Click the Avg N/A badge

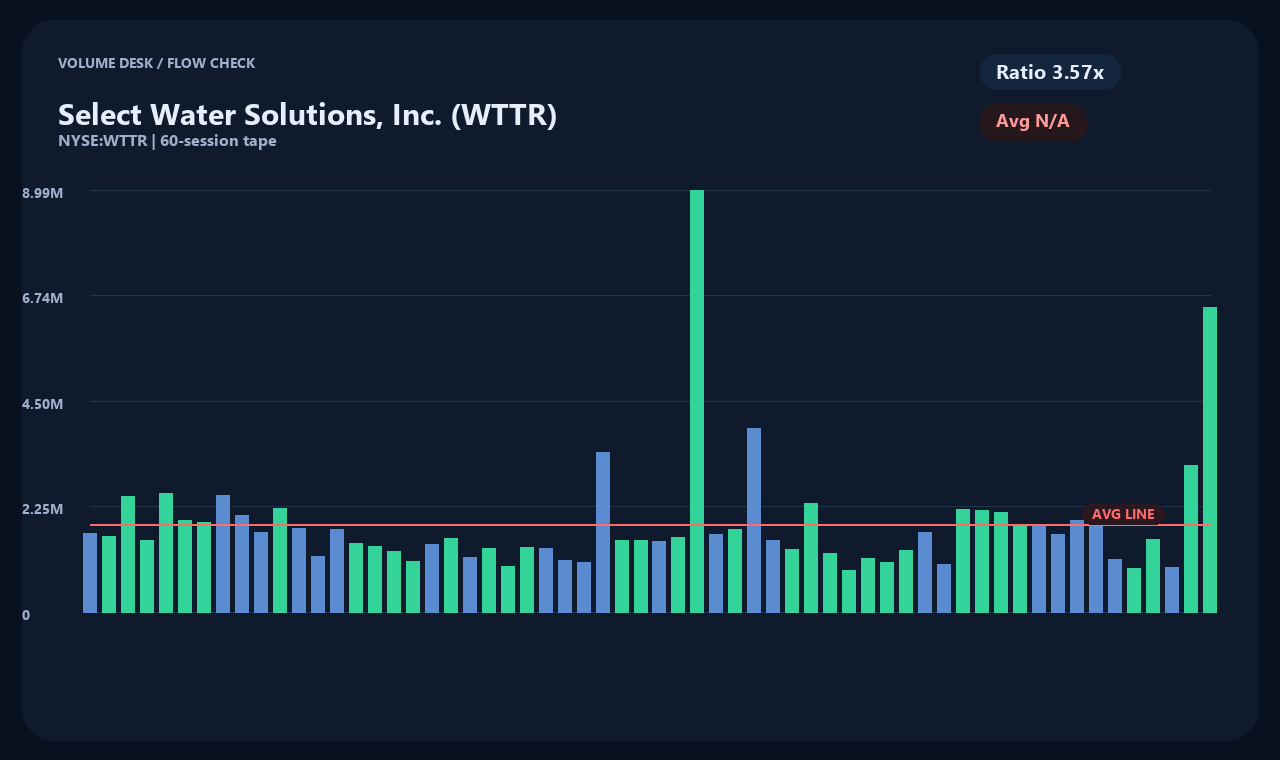point(1033,122)
